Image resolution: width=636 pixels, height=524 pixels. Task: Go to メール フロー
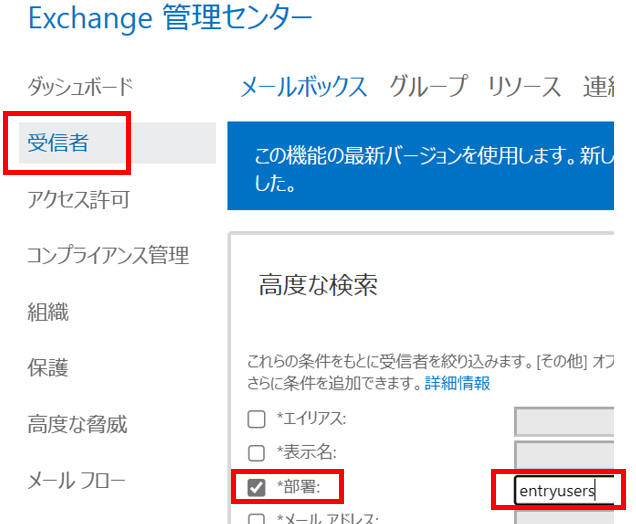(x=76, y=481)
